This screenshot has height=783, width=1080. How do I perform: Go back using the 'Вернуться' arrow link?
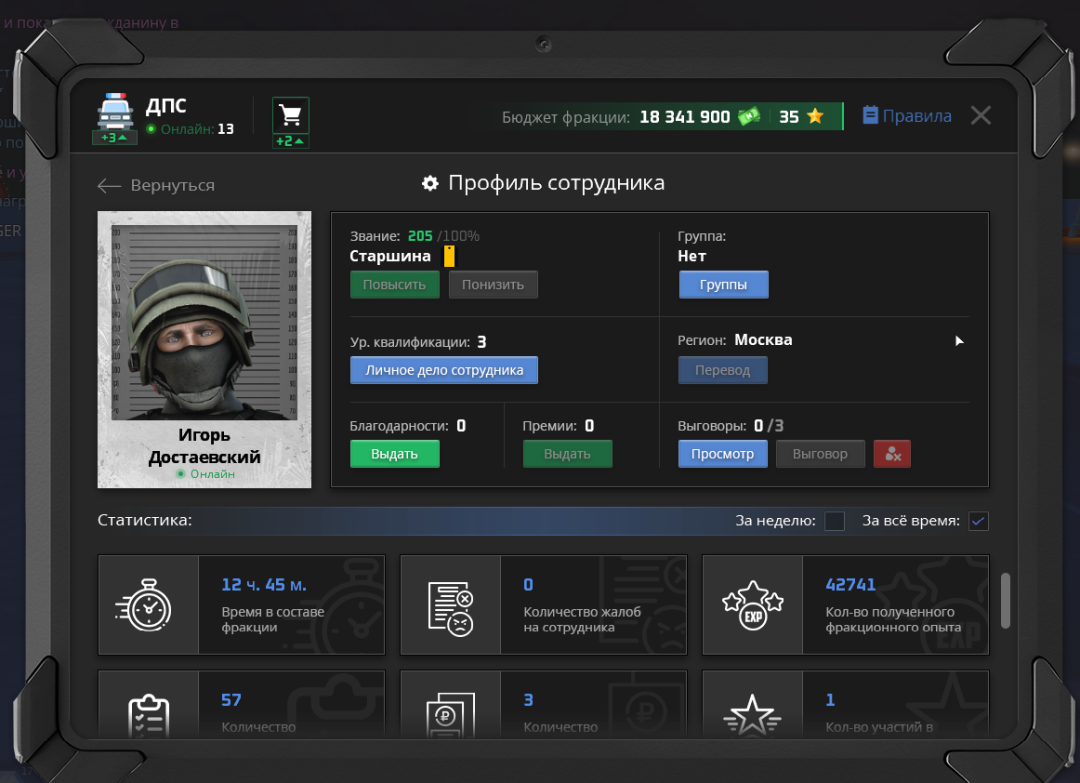(156, 185)
